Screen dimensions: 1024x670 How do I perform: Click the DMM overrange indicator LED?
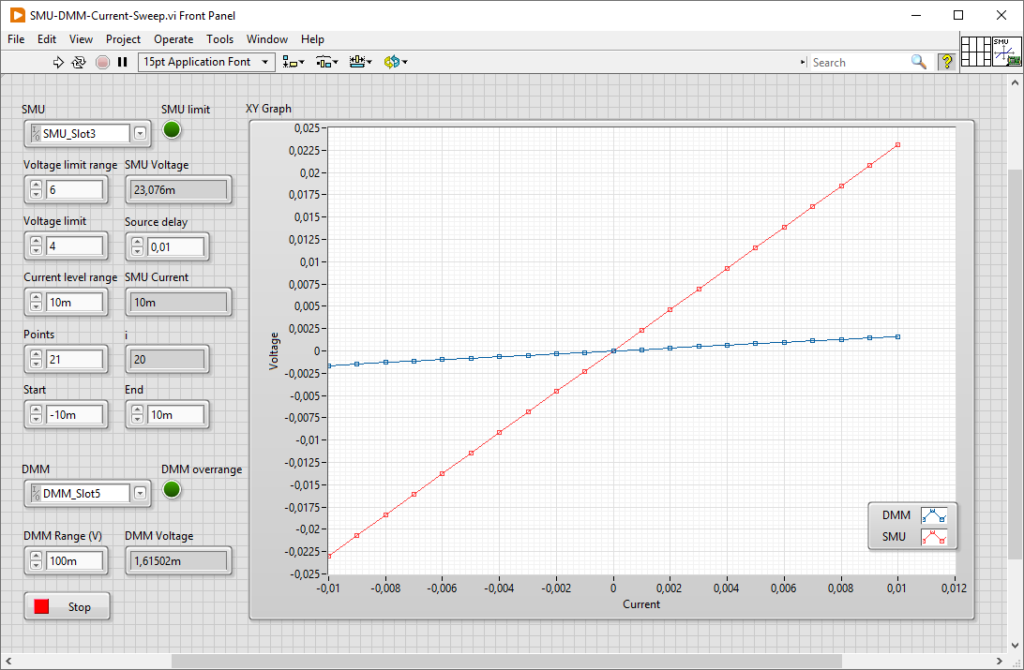click(x=172, y=489)
